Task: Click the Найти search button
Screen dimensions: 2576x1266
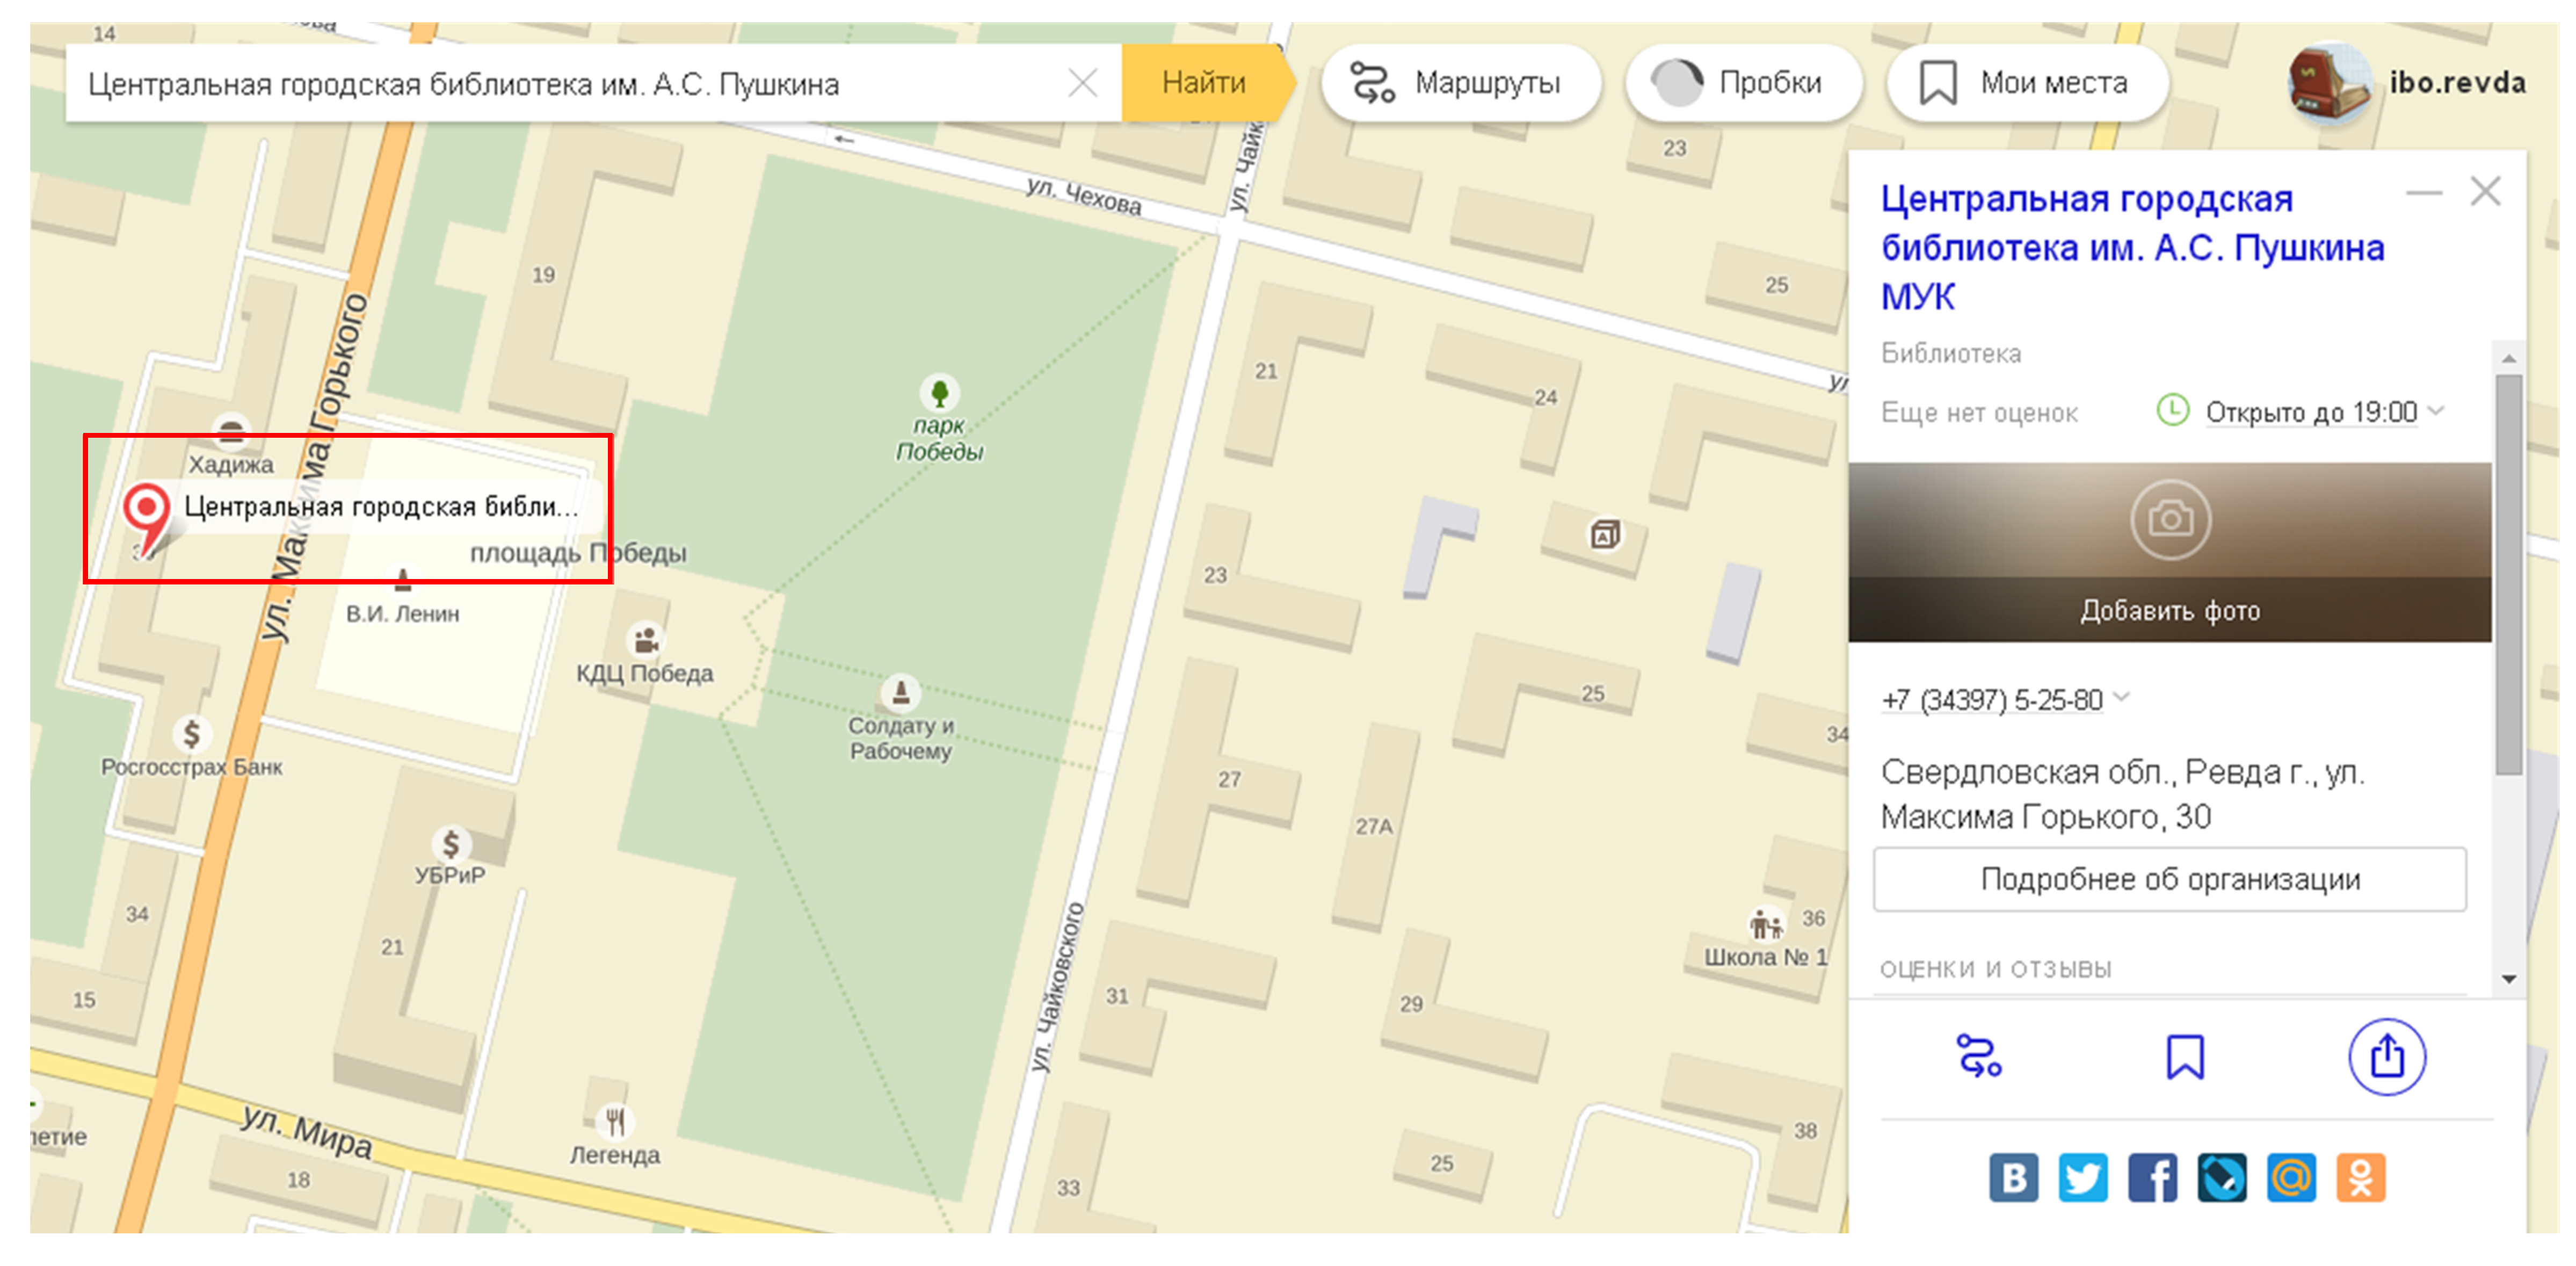Action: tap(1203, 82)
